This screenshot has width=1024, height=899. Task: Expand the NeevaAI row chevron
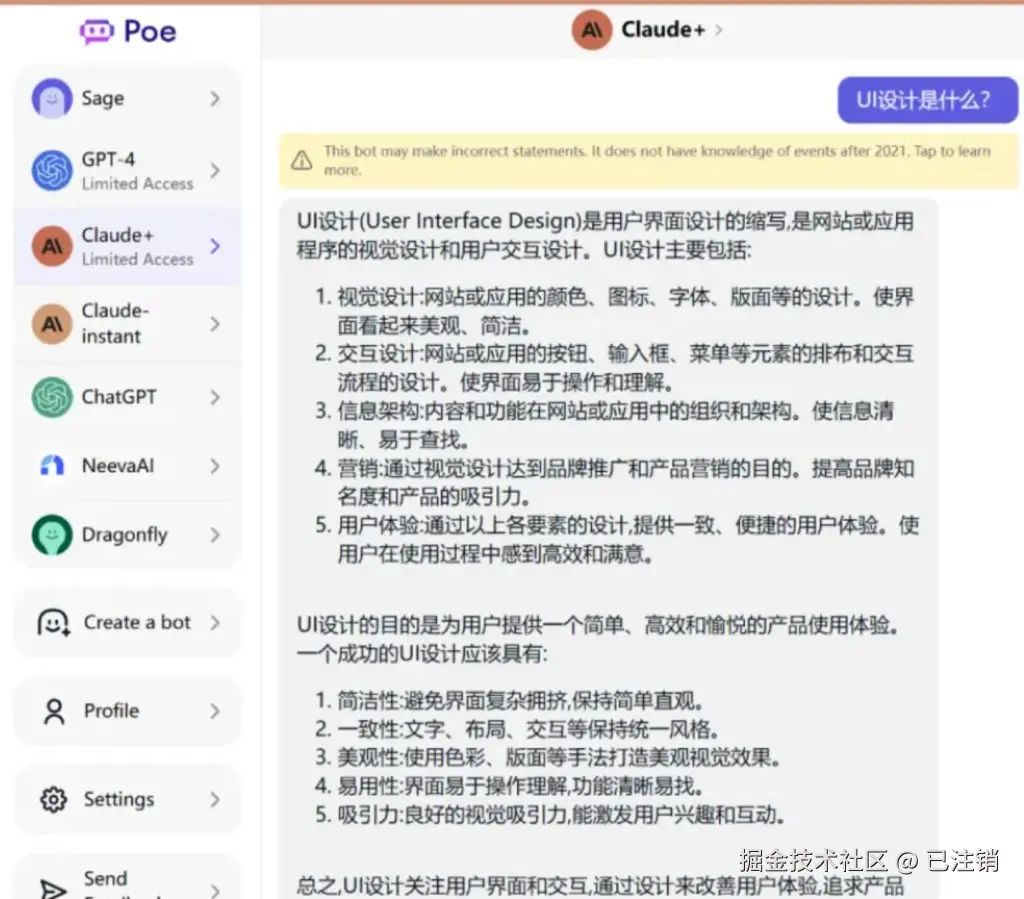point(215,465)
